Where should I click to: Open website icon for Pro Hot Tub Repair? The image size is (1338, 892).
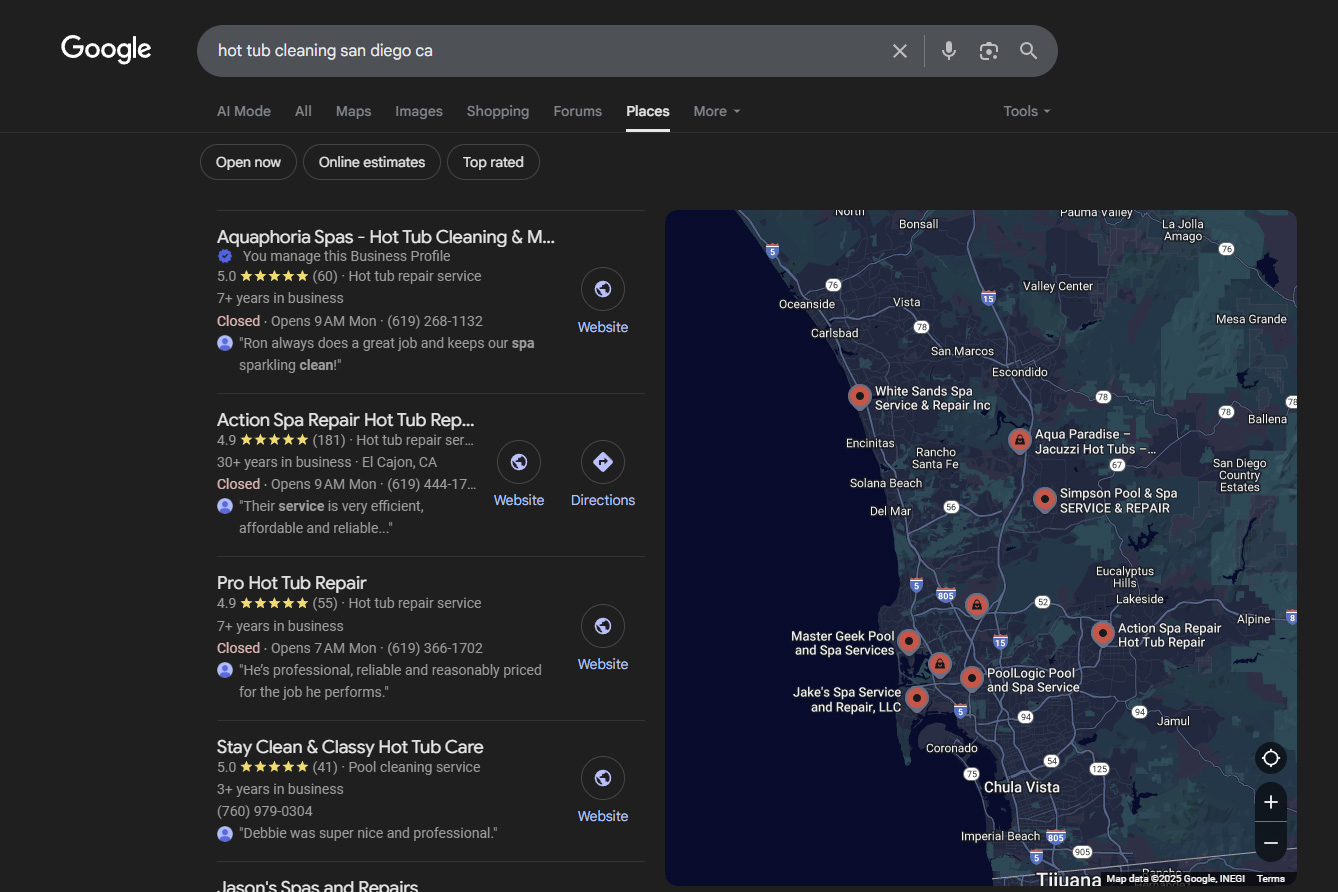(603, 626)
